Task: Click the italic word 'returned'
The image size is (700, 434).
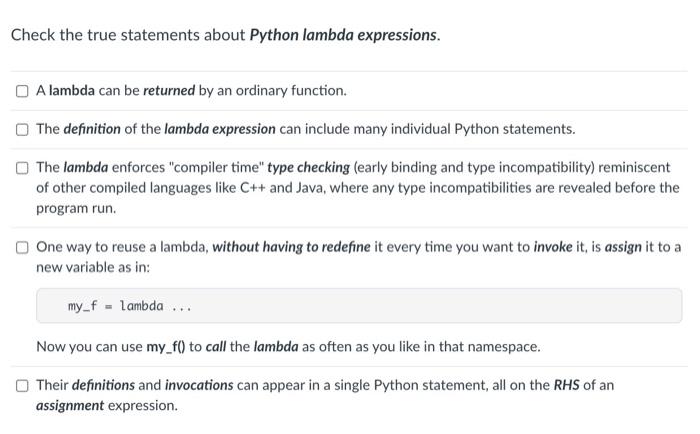Action: [169, 91]
